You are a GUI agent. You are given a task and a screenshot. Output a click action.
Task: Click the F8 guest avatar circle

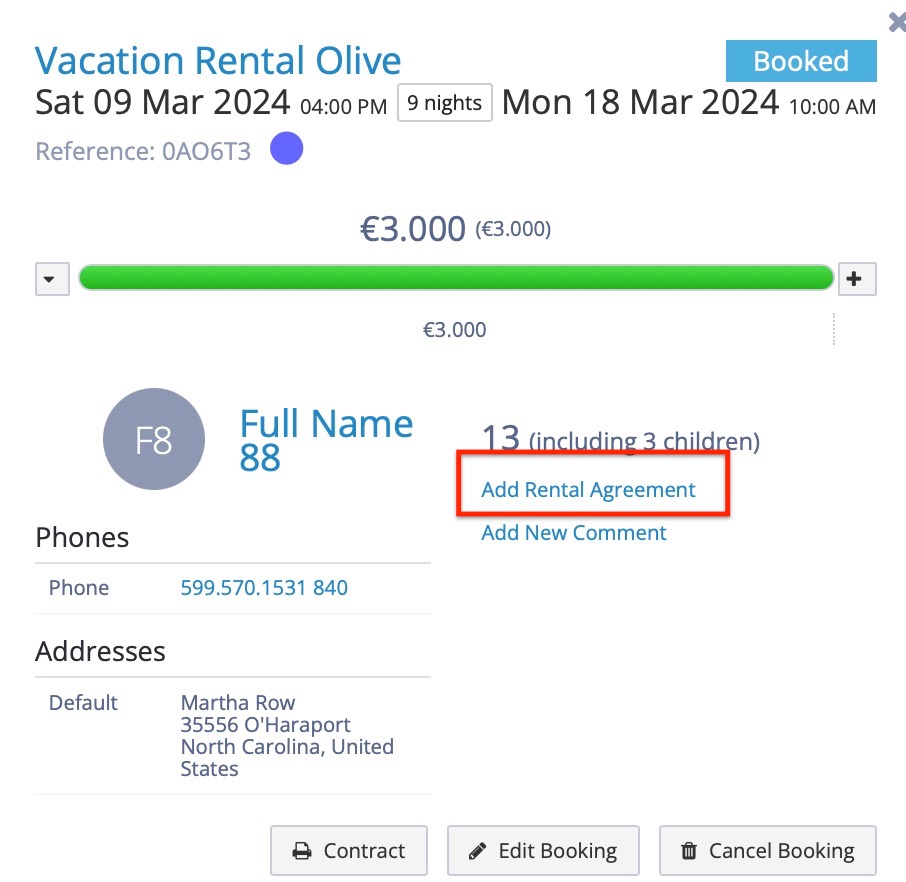coord(154,439)
